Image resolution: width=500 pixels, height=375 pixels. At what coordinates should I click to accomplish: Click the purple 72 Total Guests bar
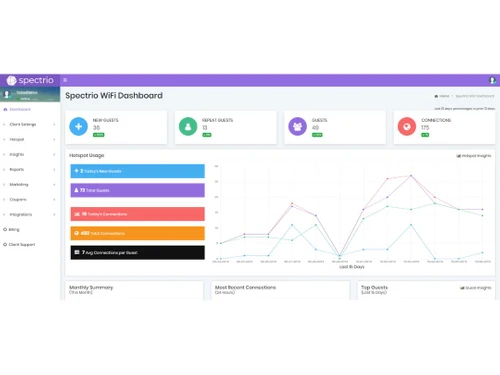point(137,190)
